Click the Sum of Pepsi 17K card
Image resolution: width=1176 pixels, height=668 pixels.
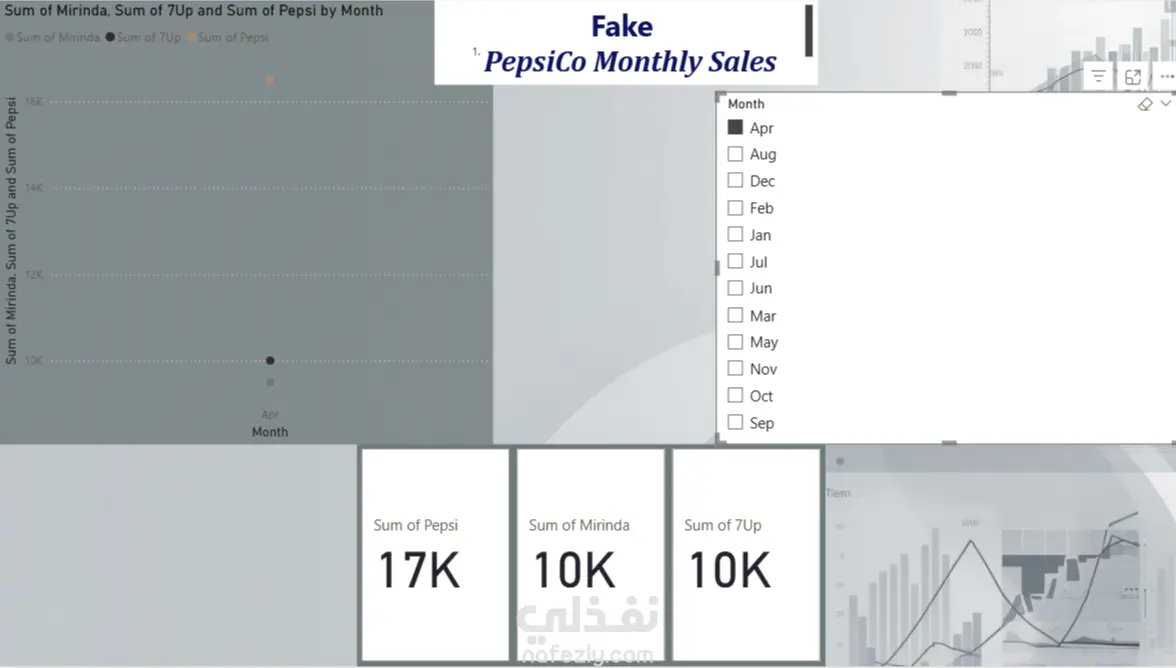coord(435,553)
